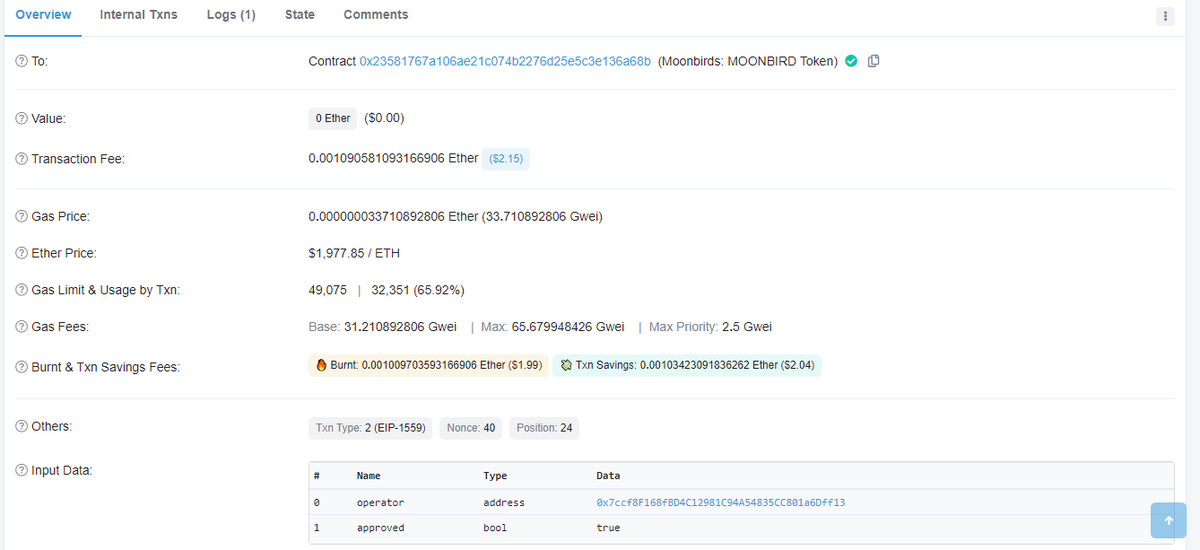The width and height of the screenshot is (1200, 550).
Task: Click the help icon beside To
Action: (21, 61)
